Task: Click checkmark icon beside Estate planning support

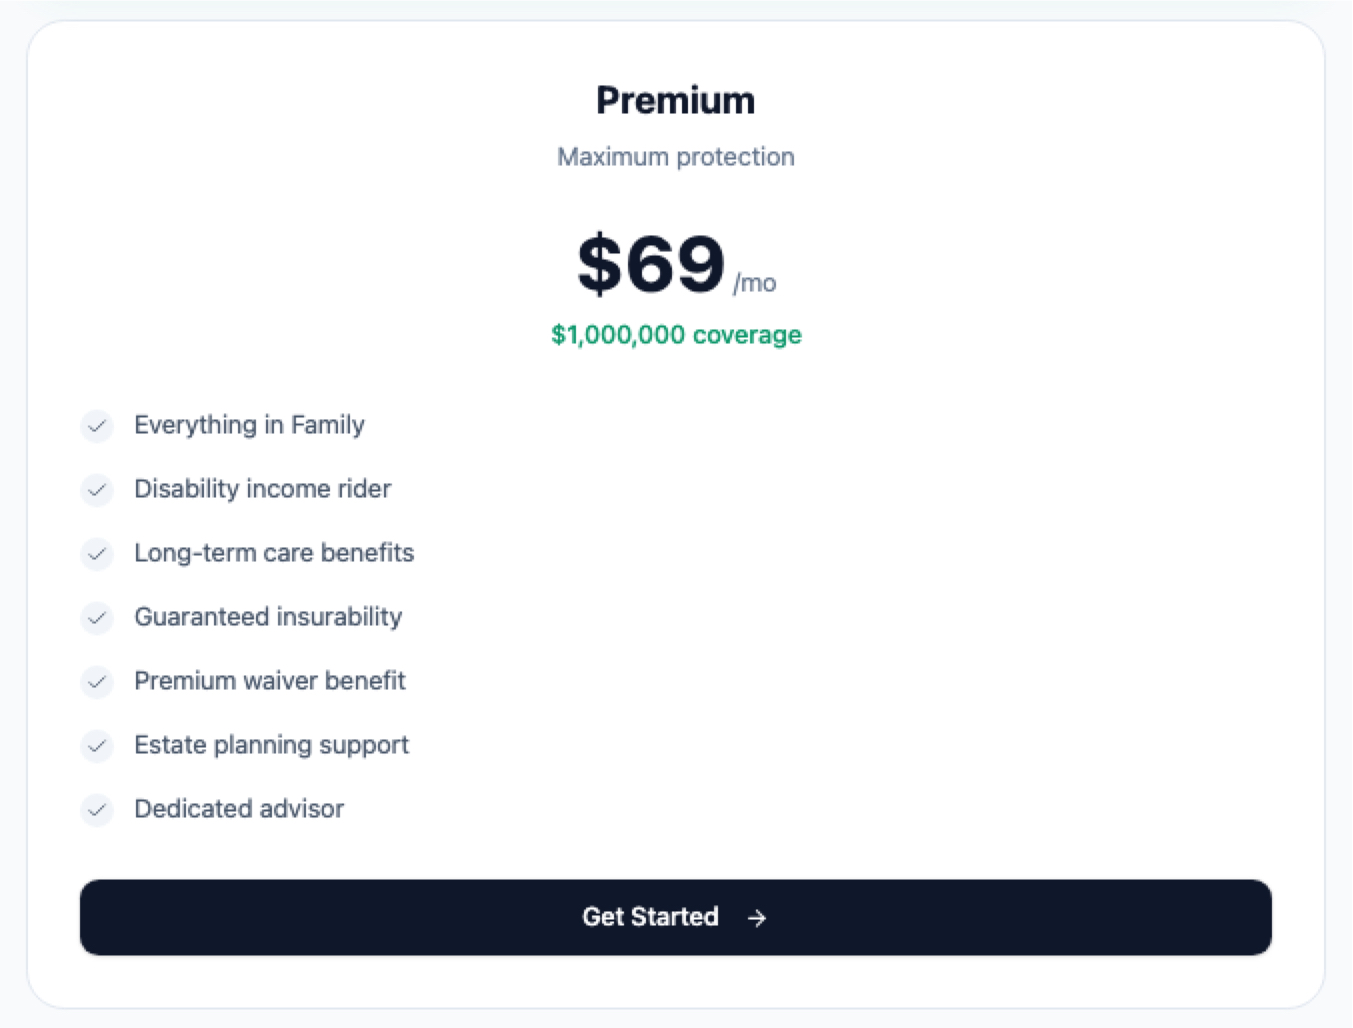Action: (x=97, y=746)
